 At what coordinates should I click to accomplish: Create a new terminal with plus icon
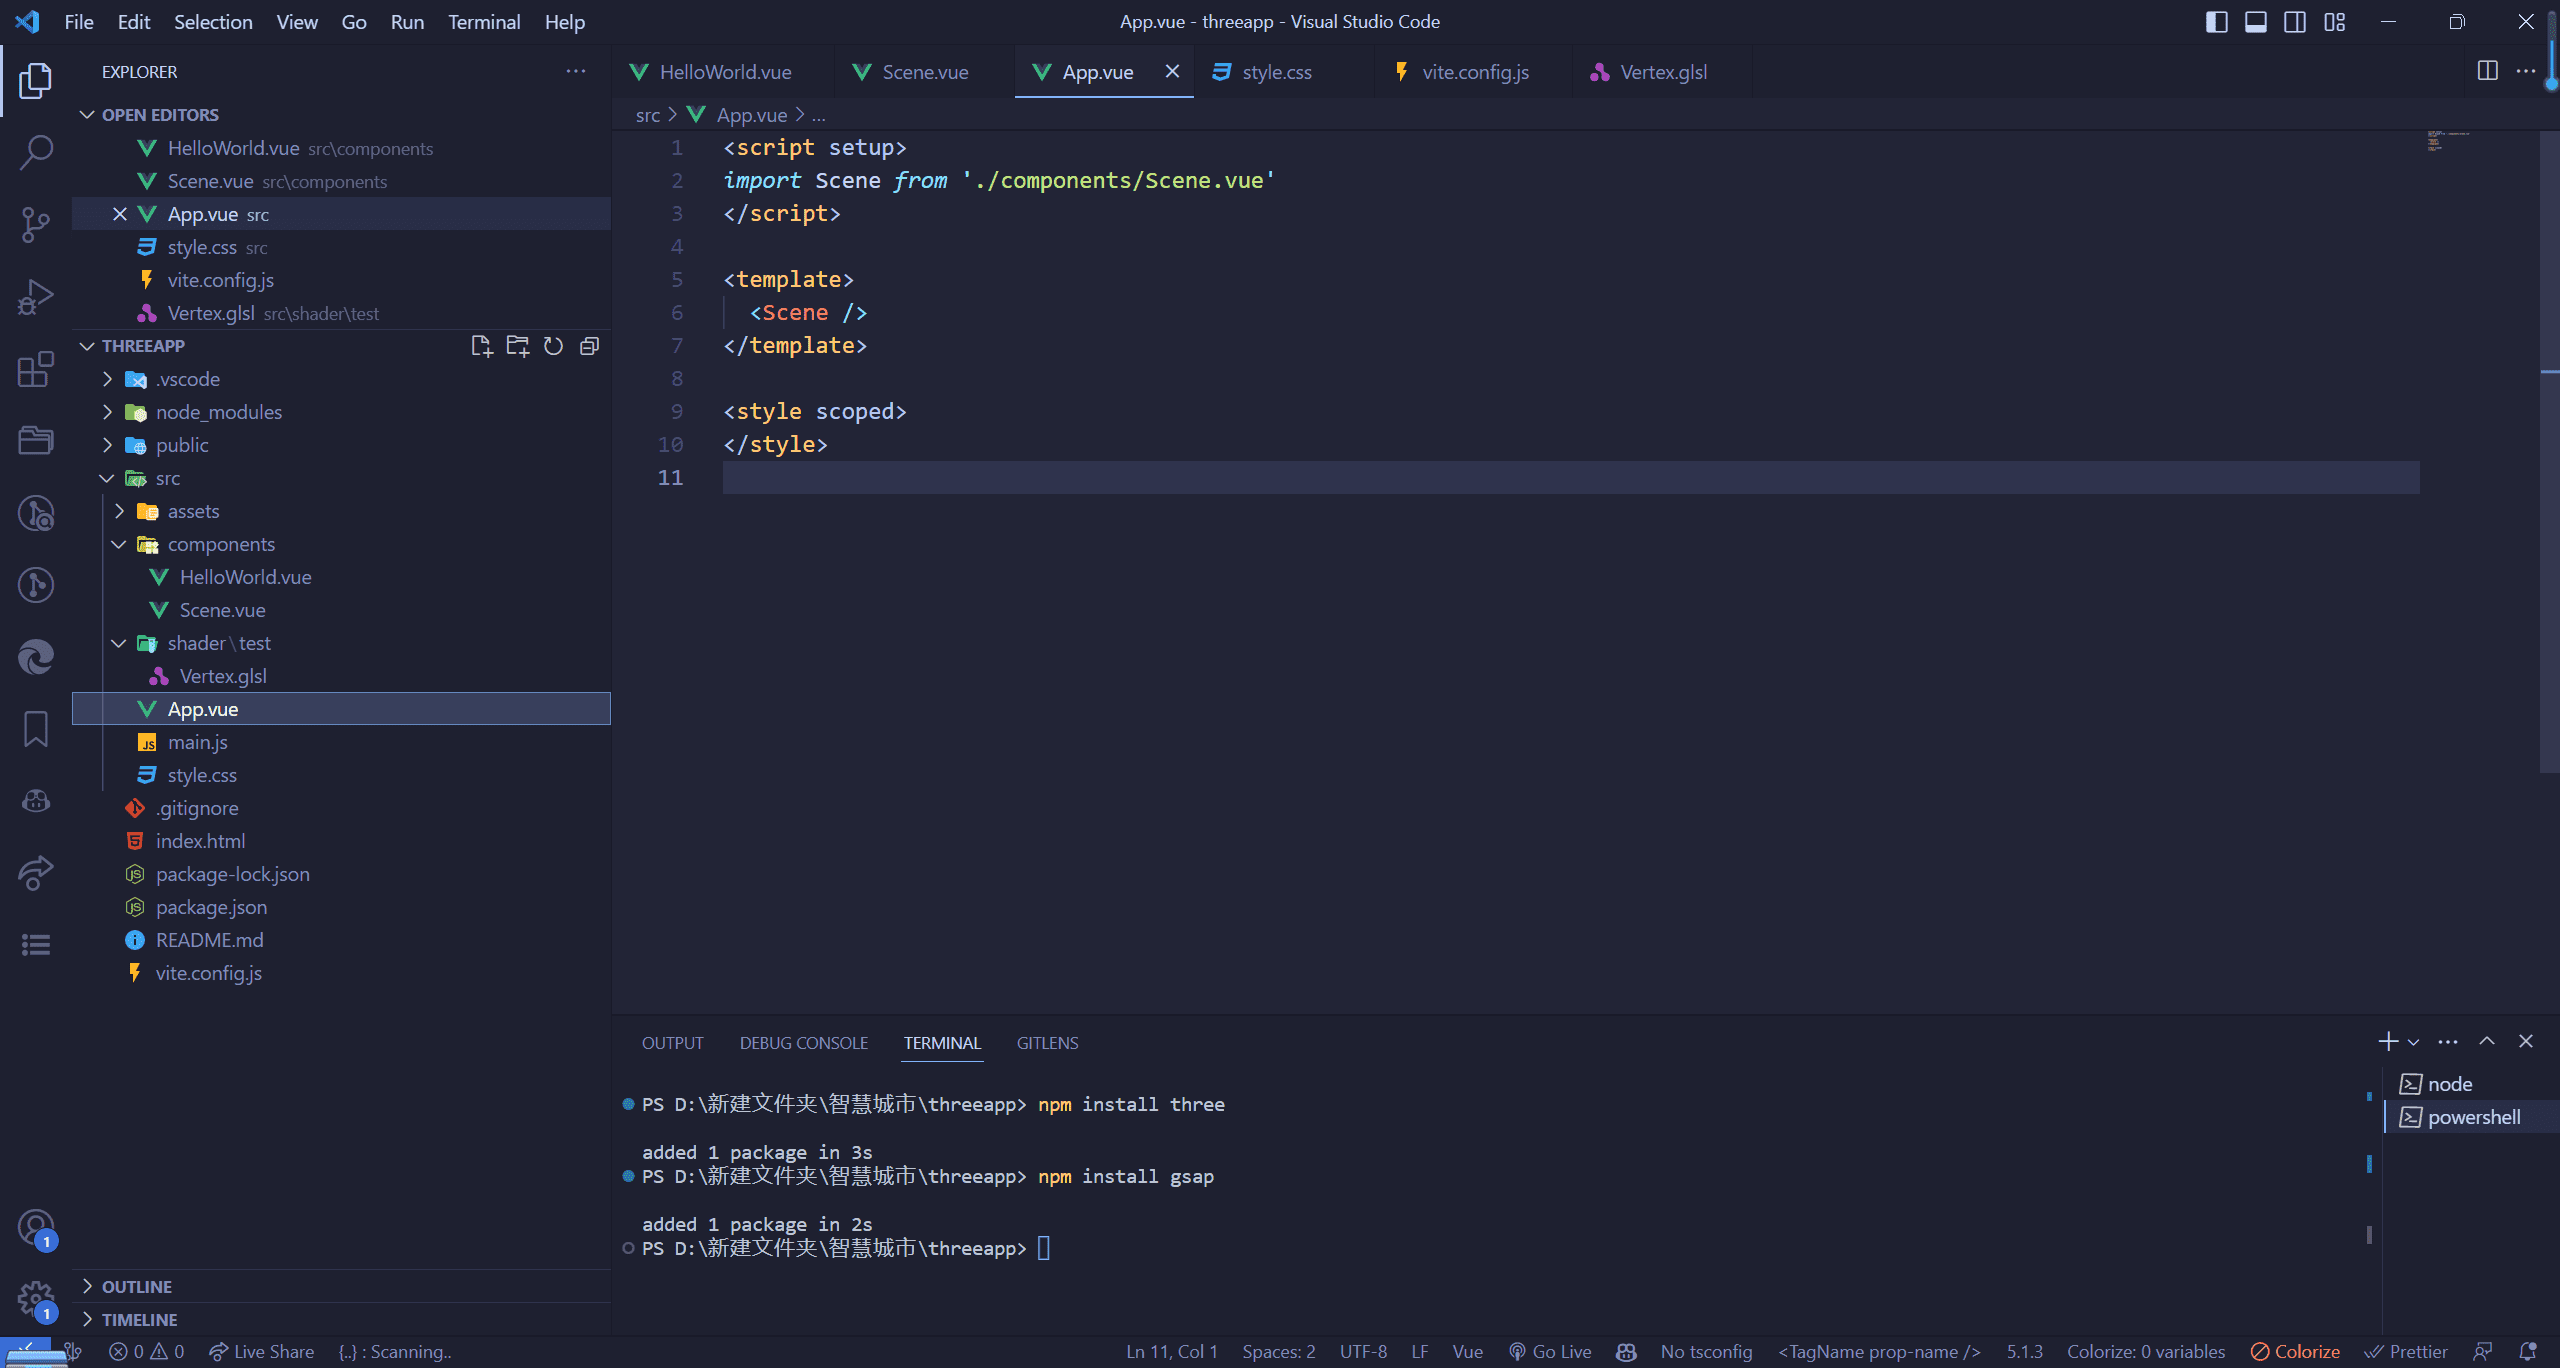[x=2388, y=1042]
